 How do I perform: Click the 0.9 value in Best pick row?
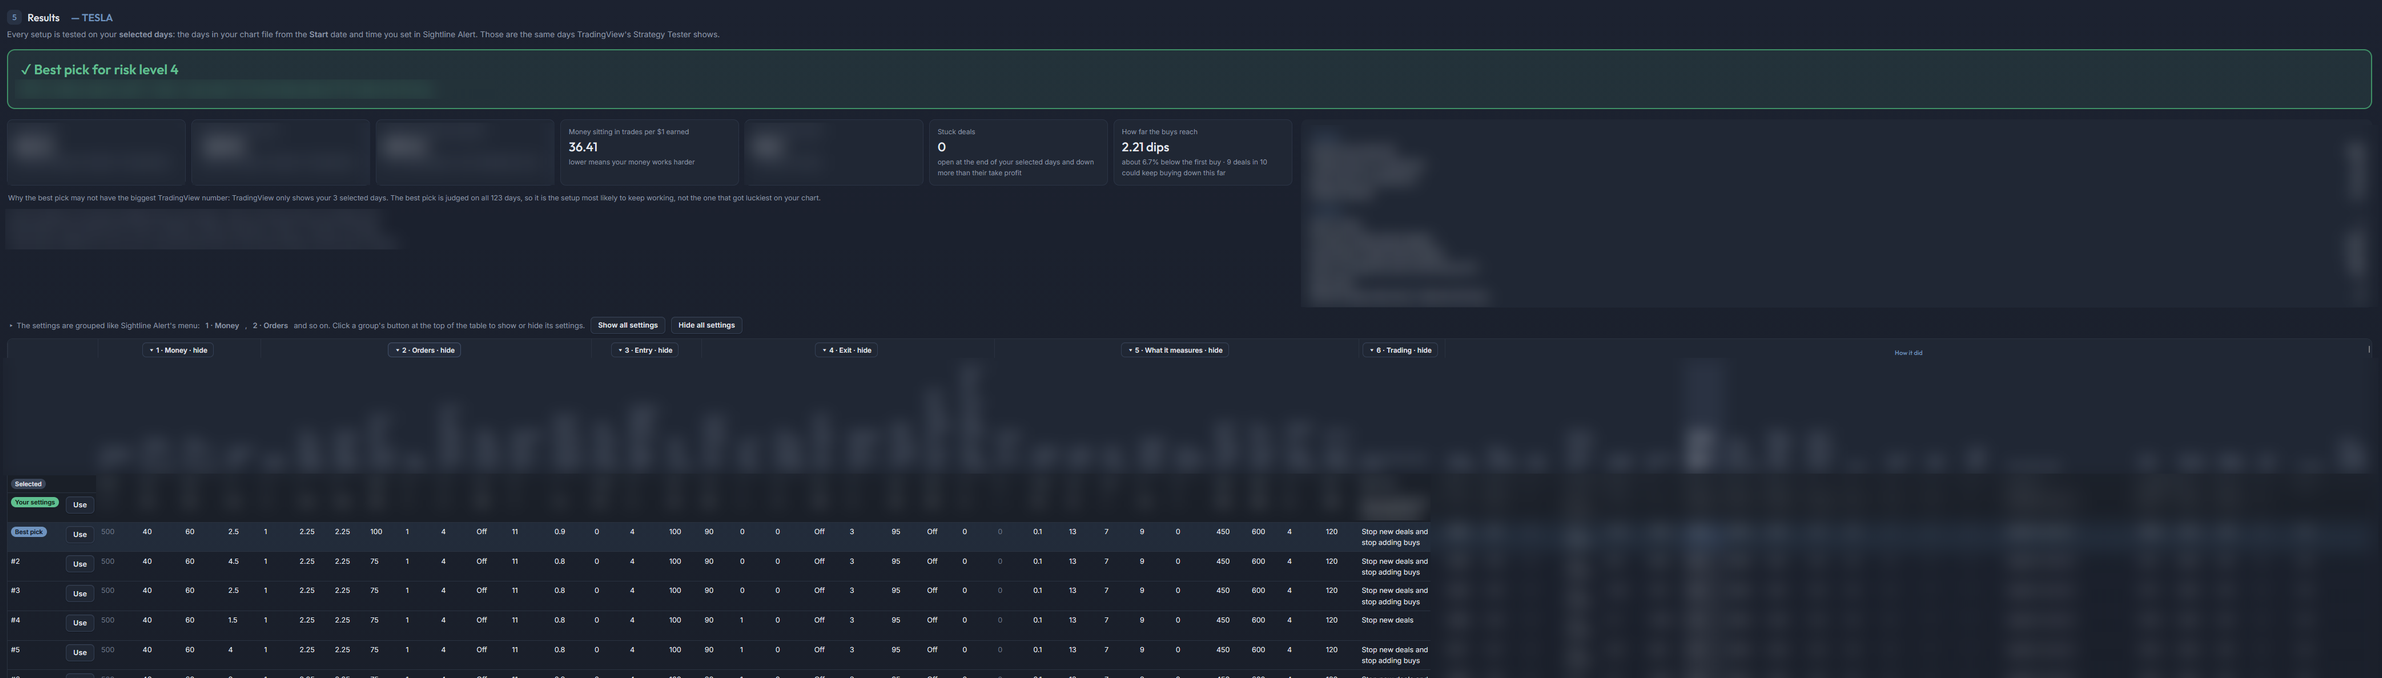coord(560,532)
